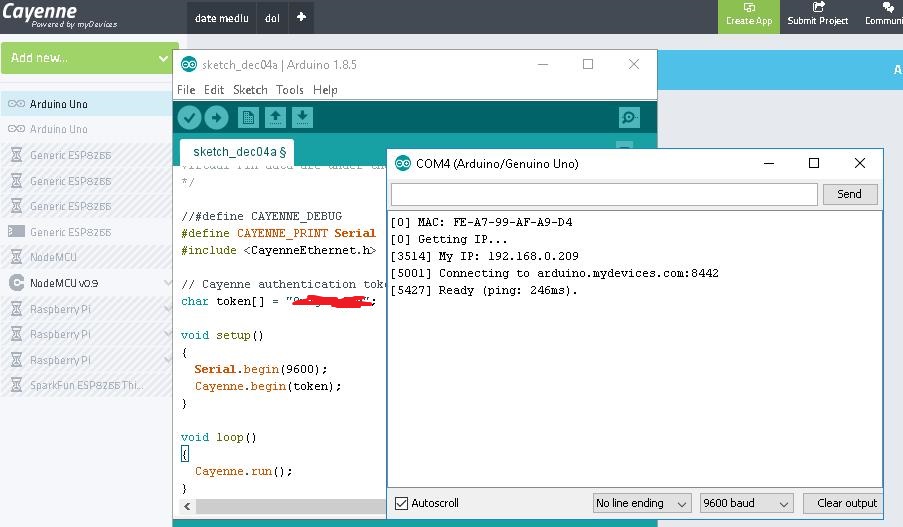Create a new sketch with New icon
The width and height of the screenshot is (903, 527).
248,117
